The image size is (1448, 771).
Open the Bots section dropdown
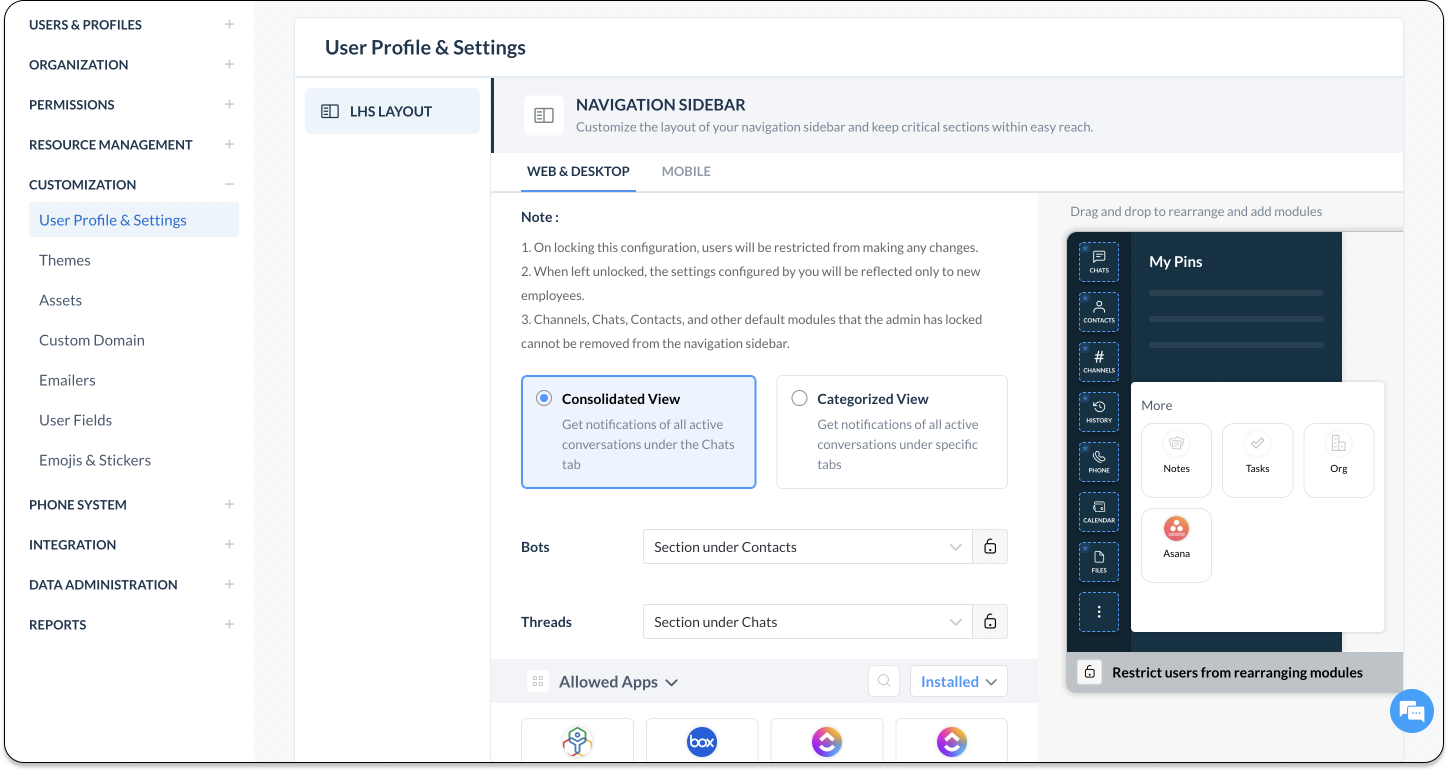tap(808, 547)
